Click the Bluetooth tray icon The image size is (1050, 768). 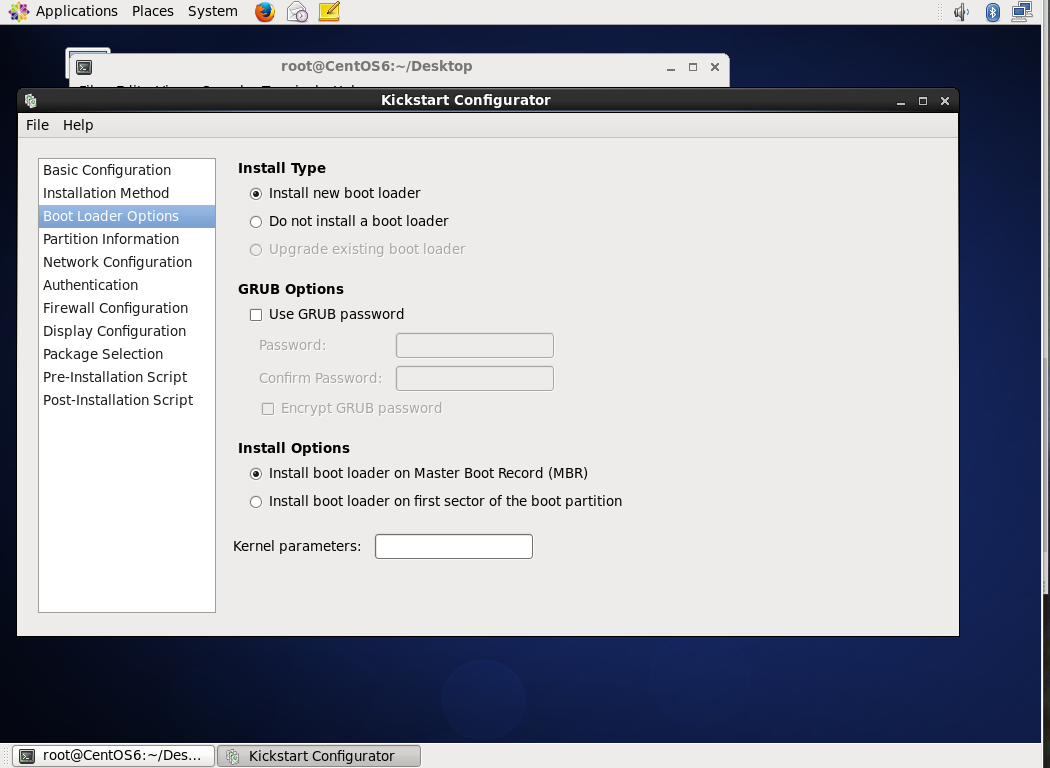992,11
